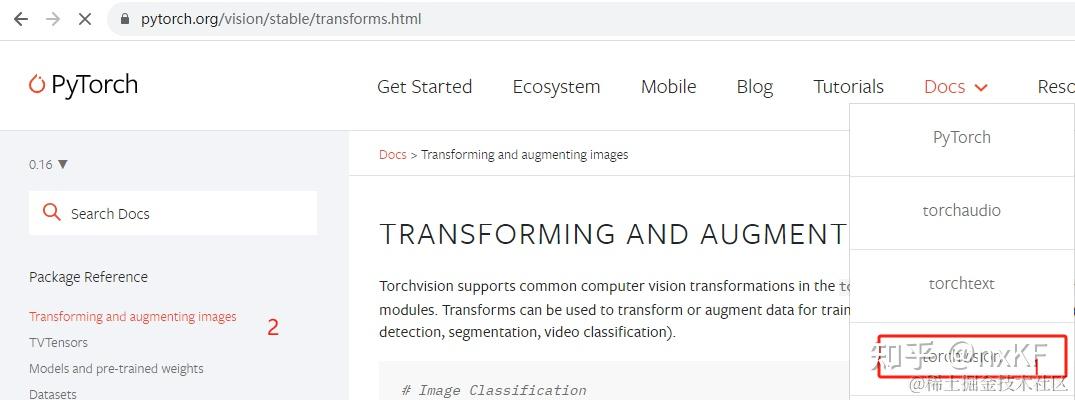This screenshot has height=400, width=1075.
Task: Go to the Mobile page
Action: 668,87
